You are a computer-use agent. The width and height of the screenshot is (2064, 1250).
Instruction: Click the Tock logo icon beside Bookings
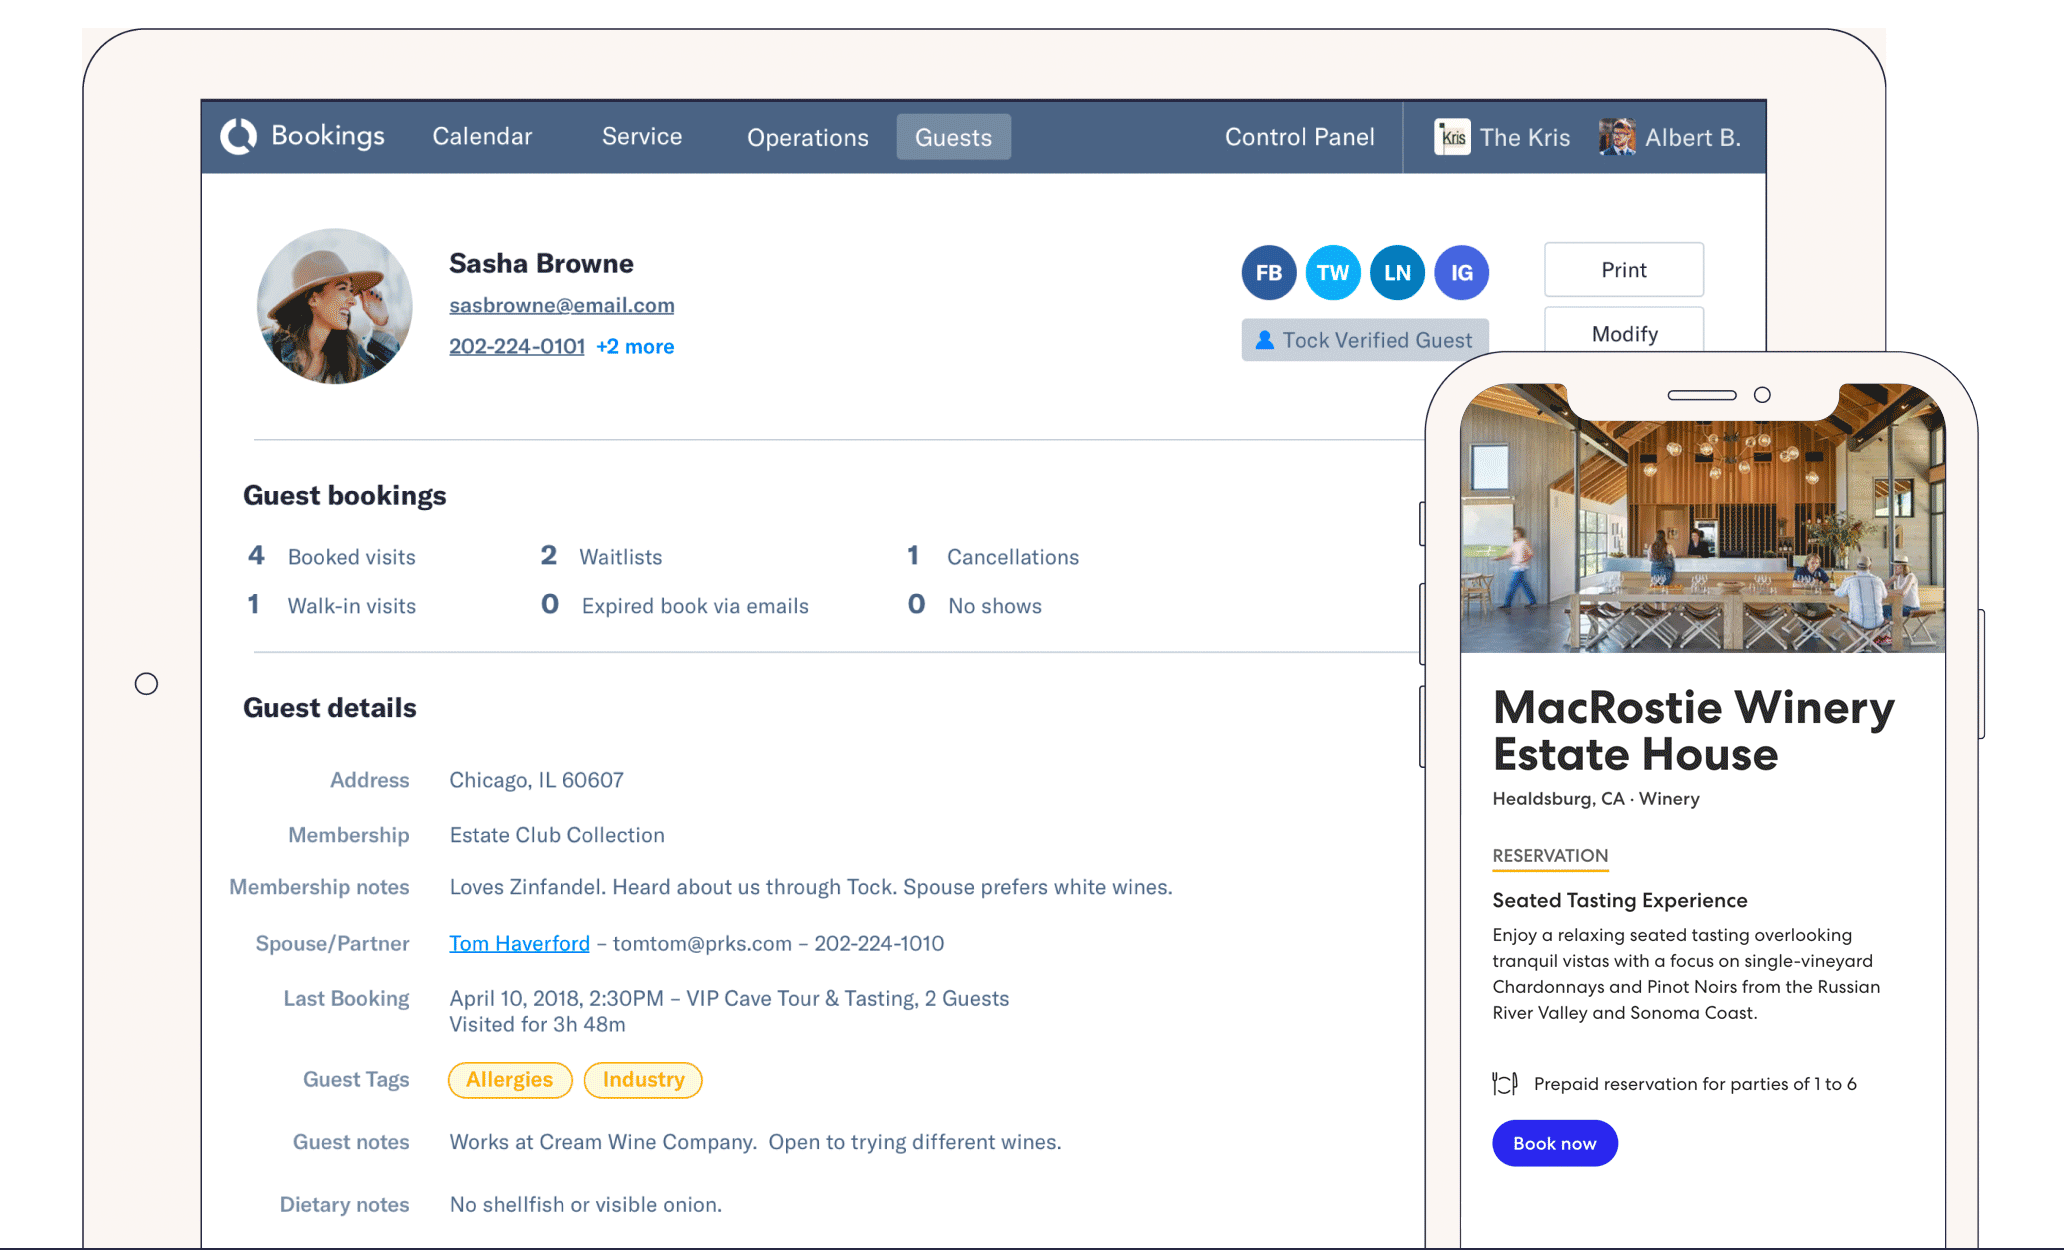[239, 136]
